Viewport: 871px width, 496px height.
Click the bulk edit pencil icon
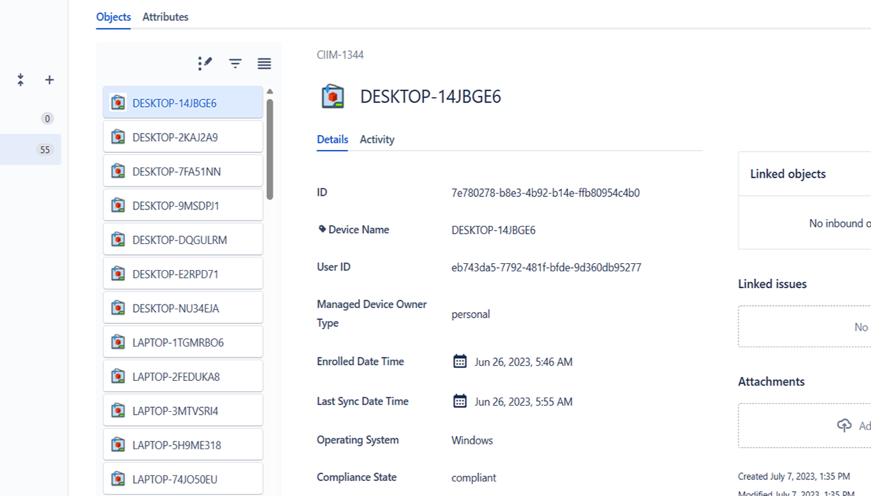tap(205, 63)
